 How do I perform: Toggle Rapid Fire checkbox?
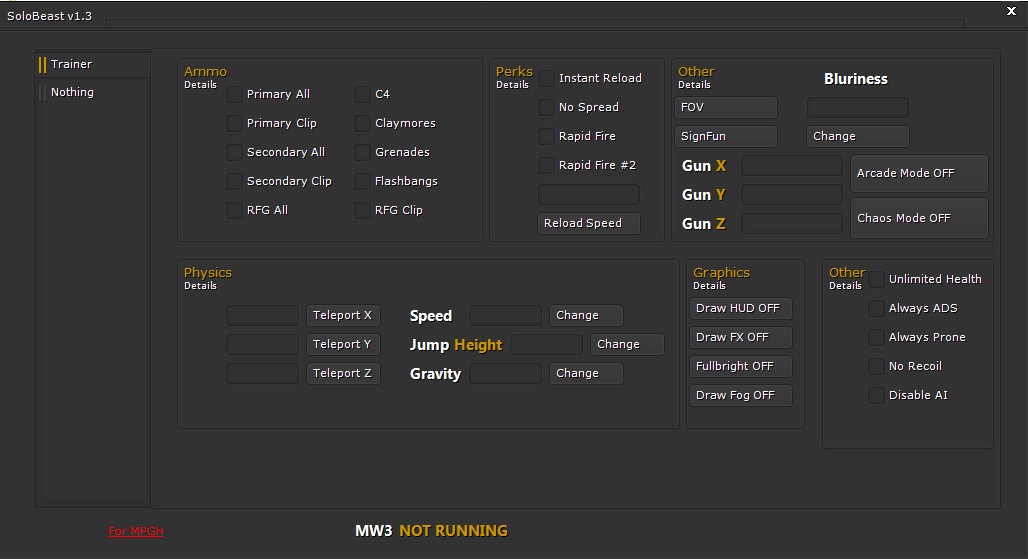tap(546, 136)
